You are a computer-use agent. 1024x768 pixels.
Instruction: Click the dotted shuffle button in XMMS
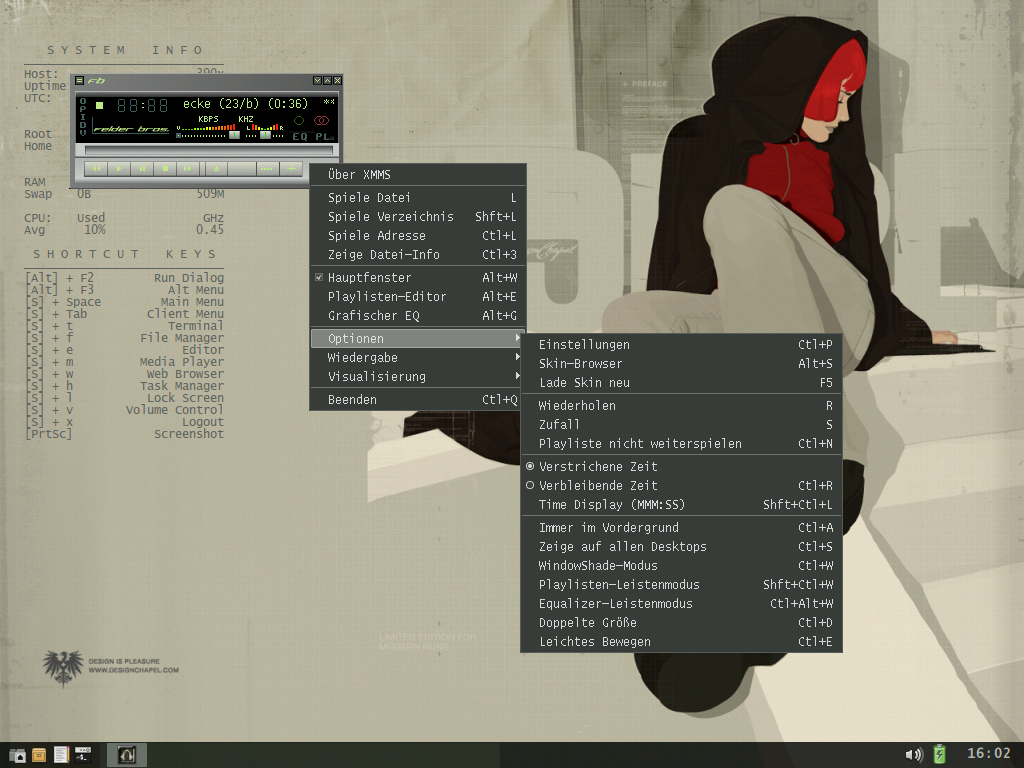pos(266,168)
